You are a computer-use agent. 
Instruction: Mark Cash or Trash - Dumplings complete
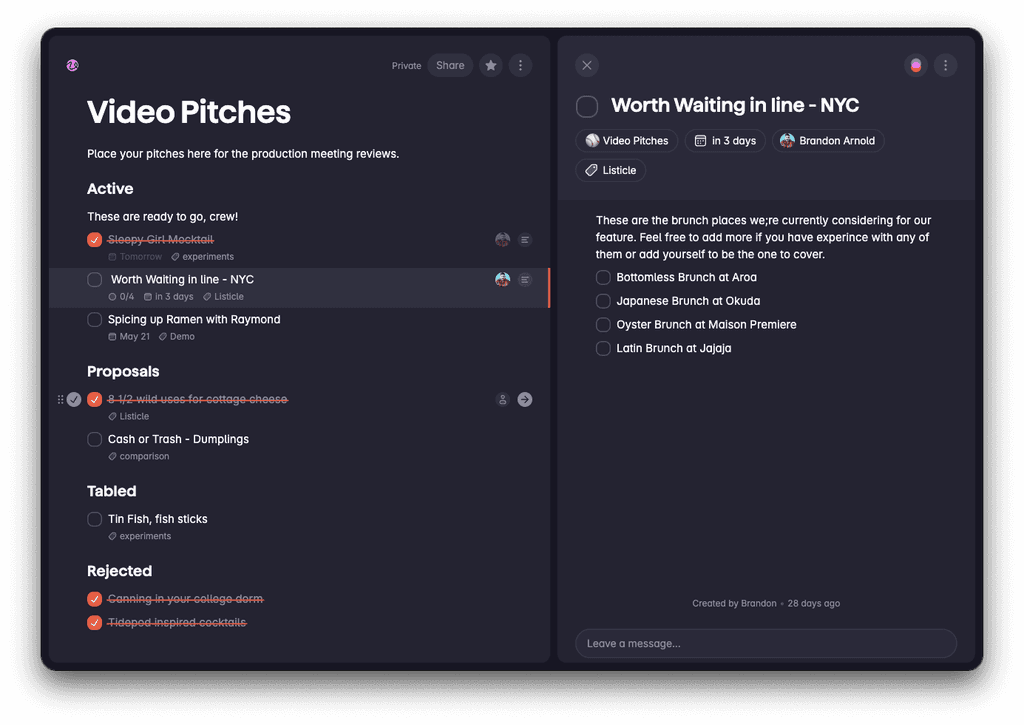(94, 439)
